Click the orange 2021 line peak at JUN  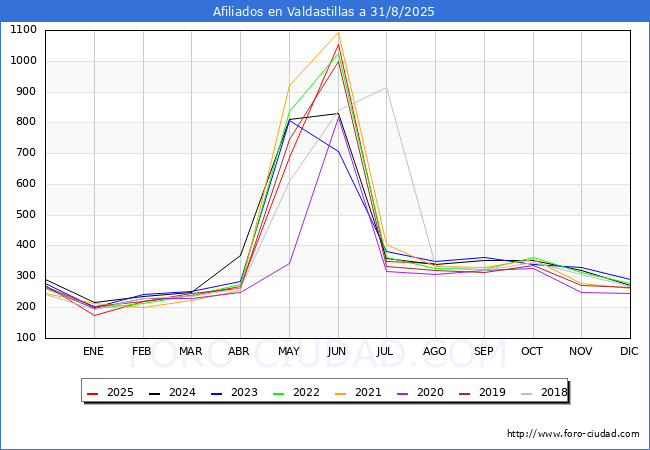(338, 32)
